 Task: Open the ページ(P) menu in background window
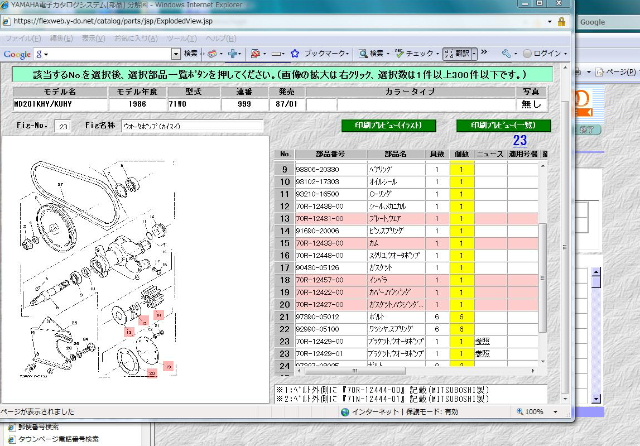coord(620,72)
